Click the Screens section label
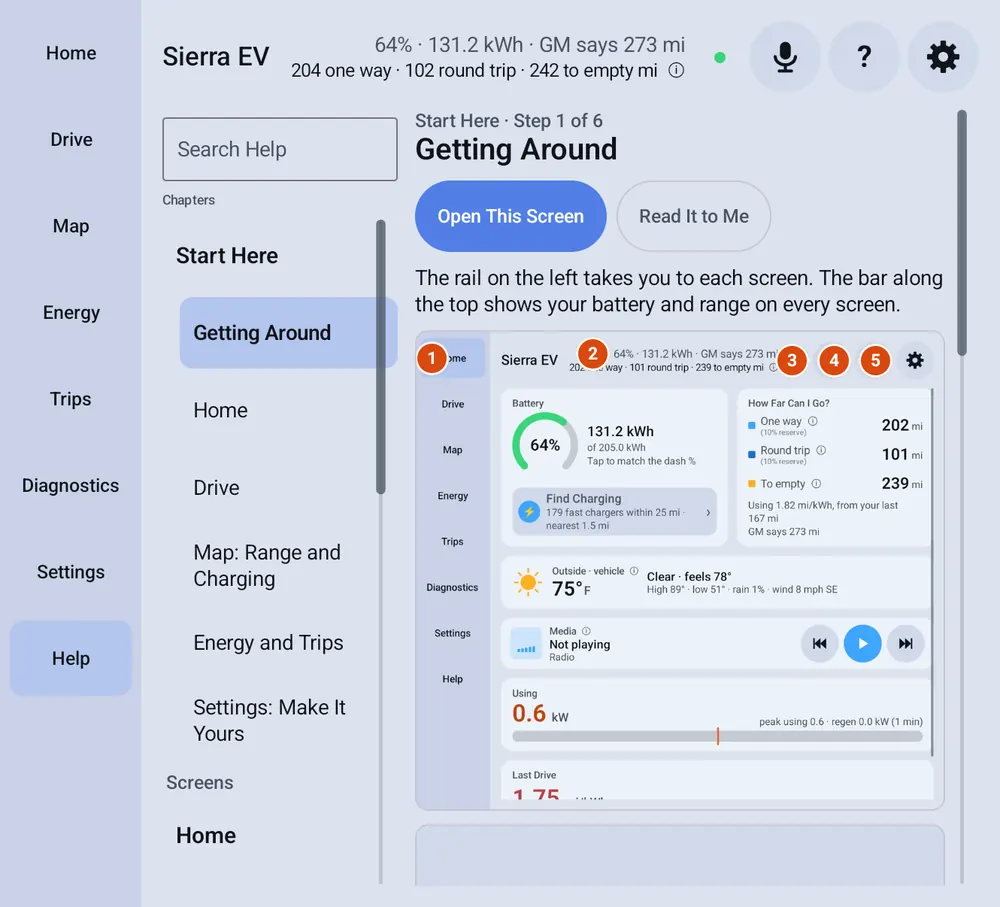Image resolution: width=1000 pixels, height=907 pixels. coord(200,783)
